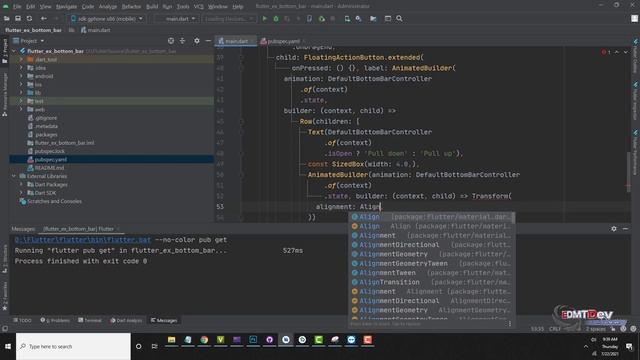This screenshot has height=360, width=640.
Task: Click the Sync/reload icon in toolbar
Action: 29,18
